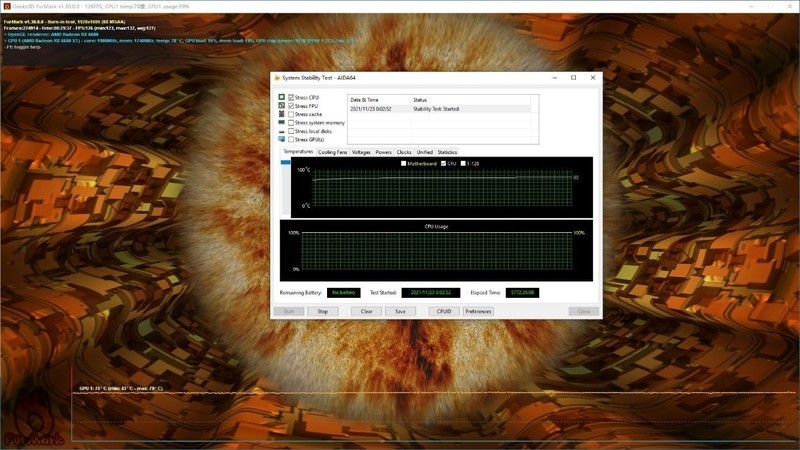The width and height of the screenshot is (800, 450).
Task: Open the Cooling Fans tab
Action: click(x=333, y=152)
